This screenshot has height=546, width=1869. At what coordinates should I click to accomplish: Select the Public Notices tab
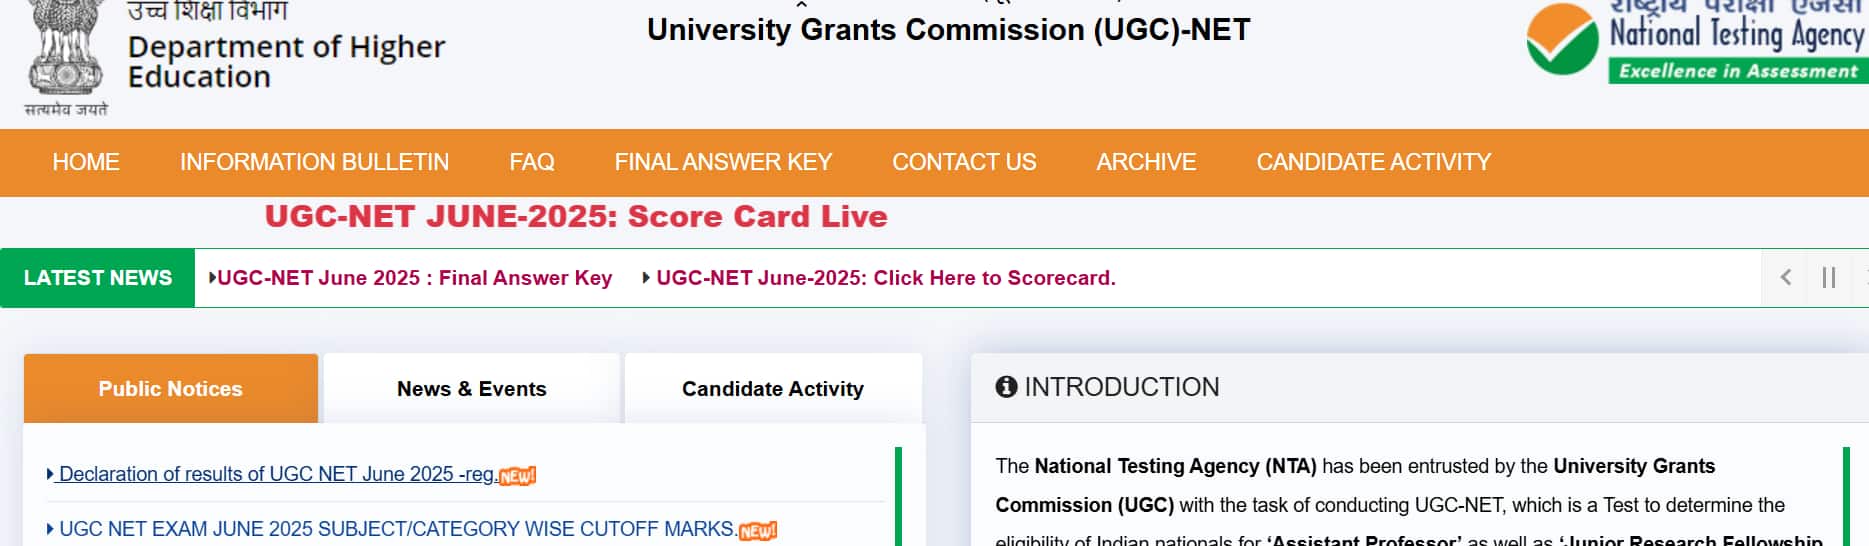[x=171, y=388]
